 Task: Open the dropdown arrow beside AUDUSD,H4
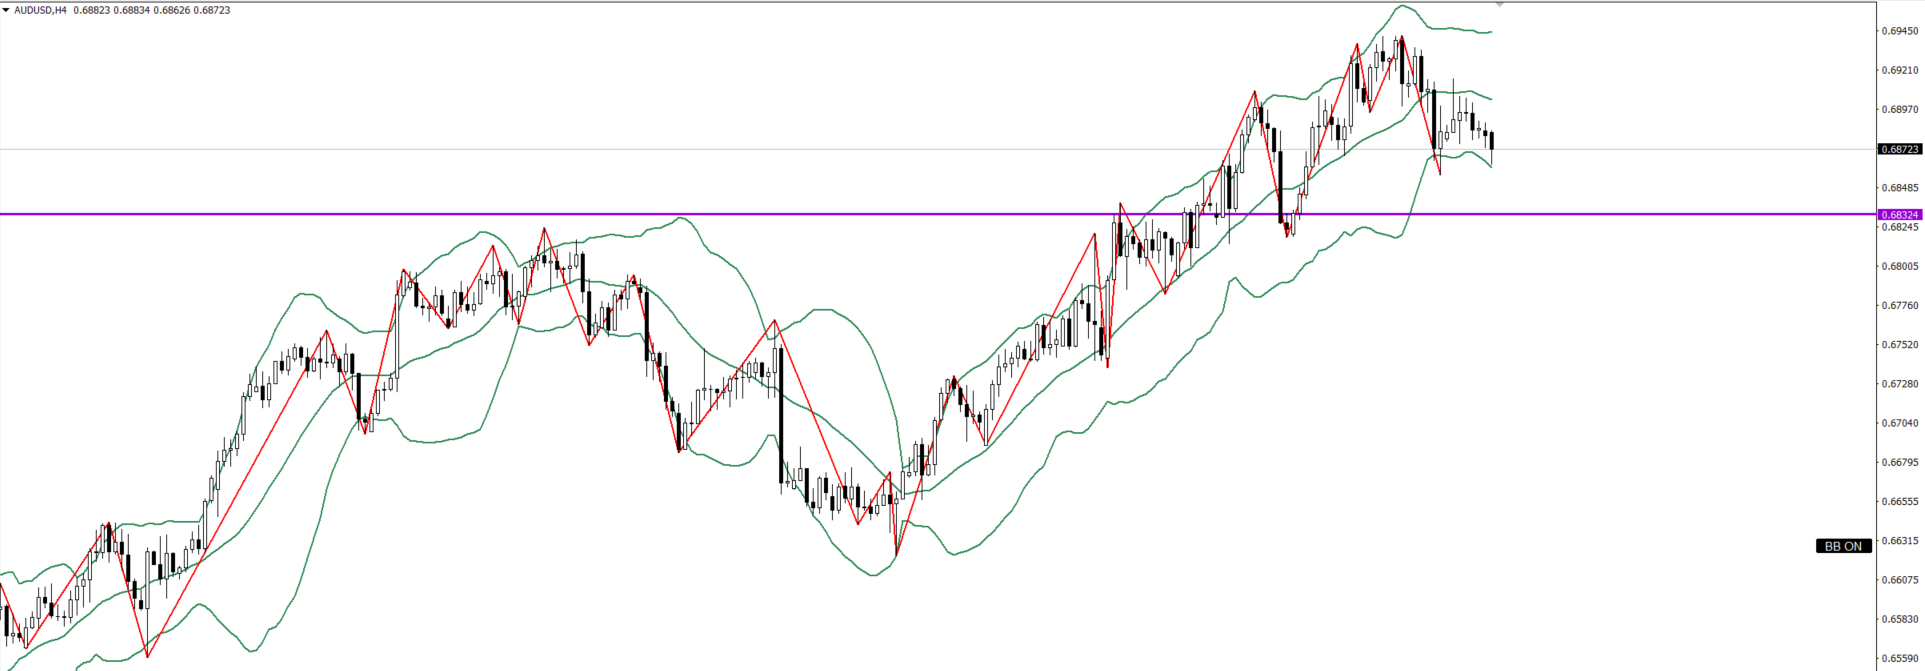click(6, 10)
